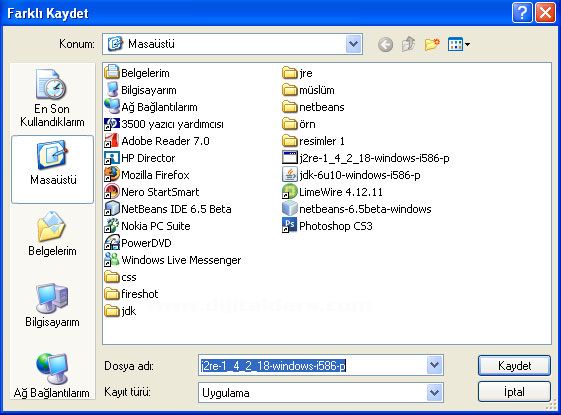The image size is (561, 415).
Task: Select the css folder
Action: click(121, 277)
